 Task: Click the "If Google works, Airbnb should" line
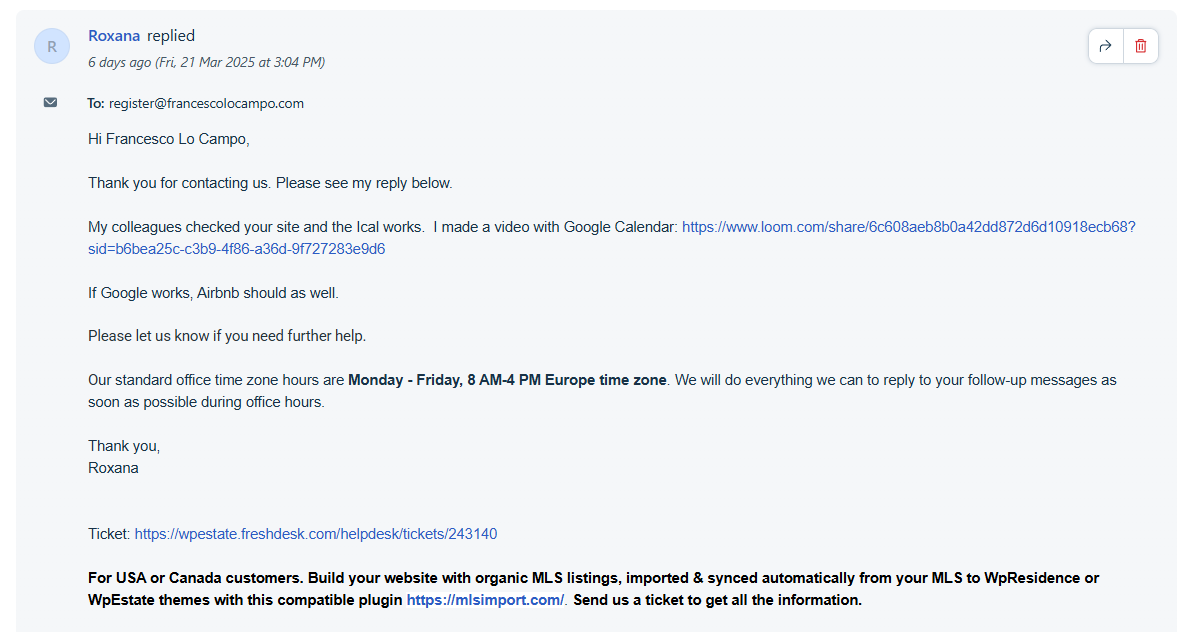pos(213,293)
